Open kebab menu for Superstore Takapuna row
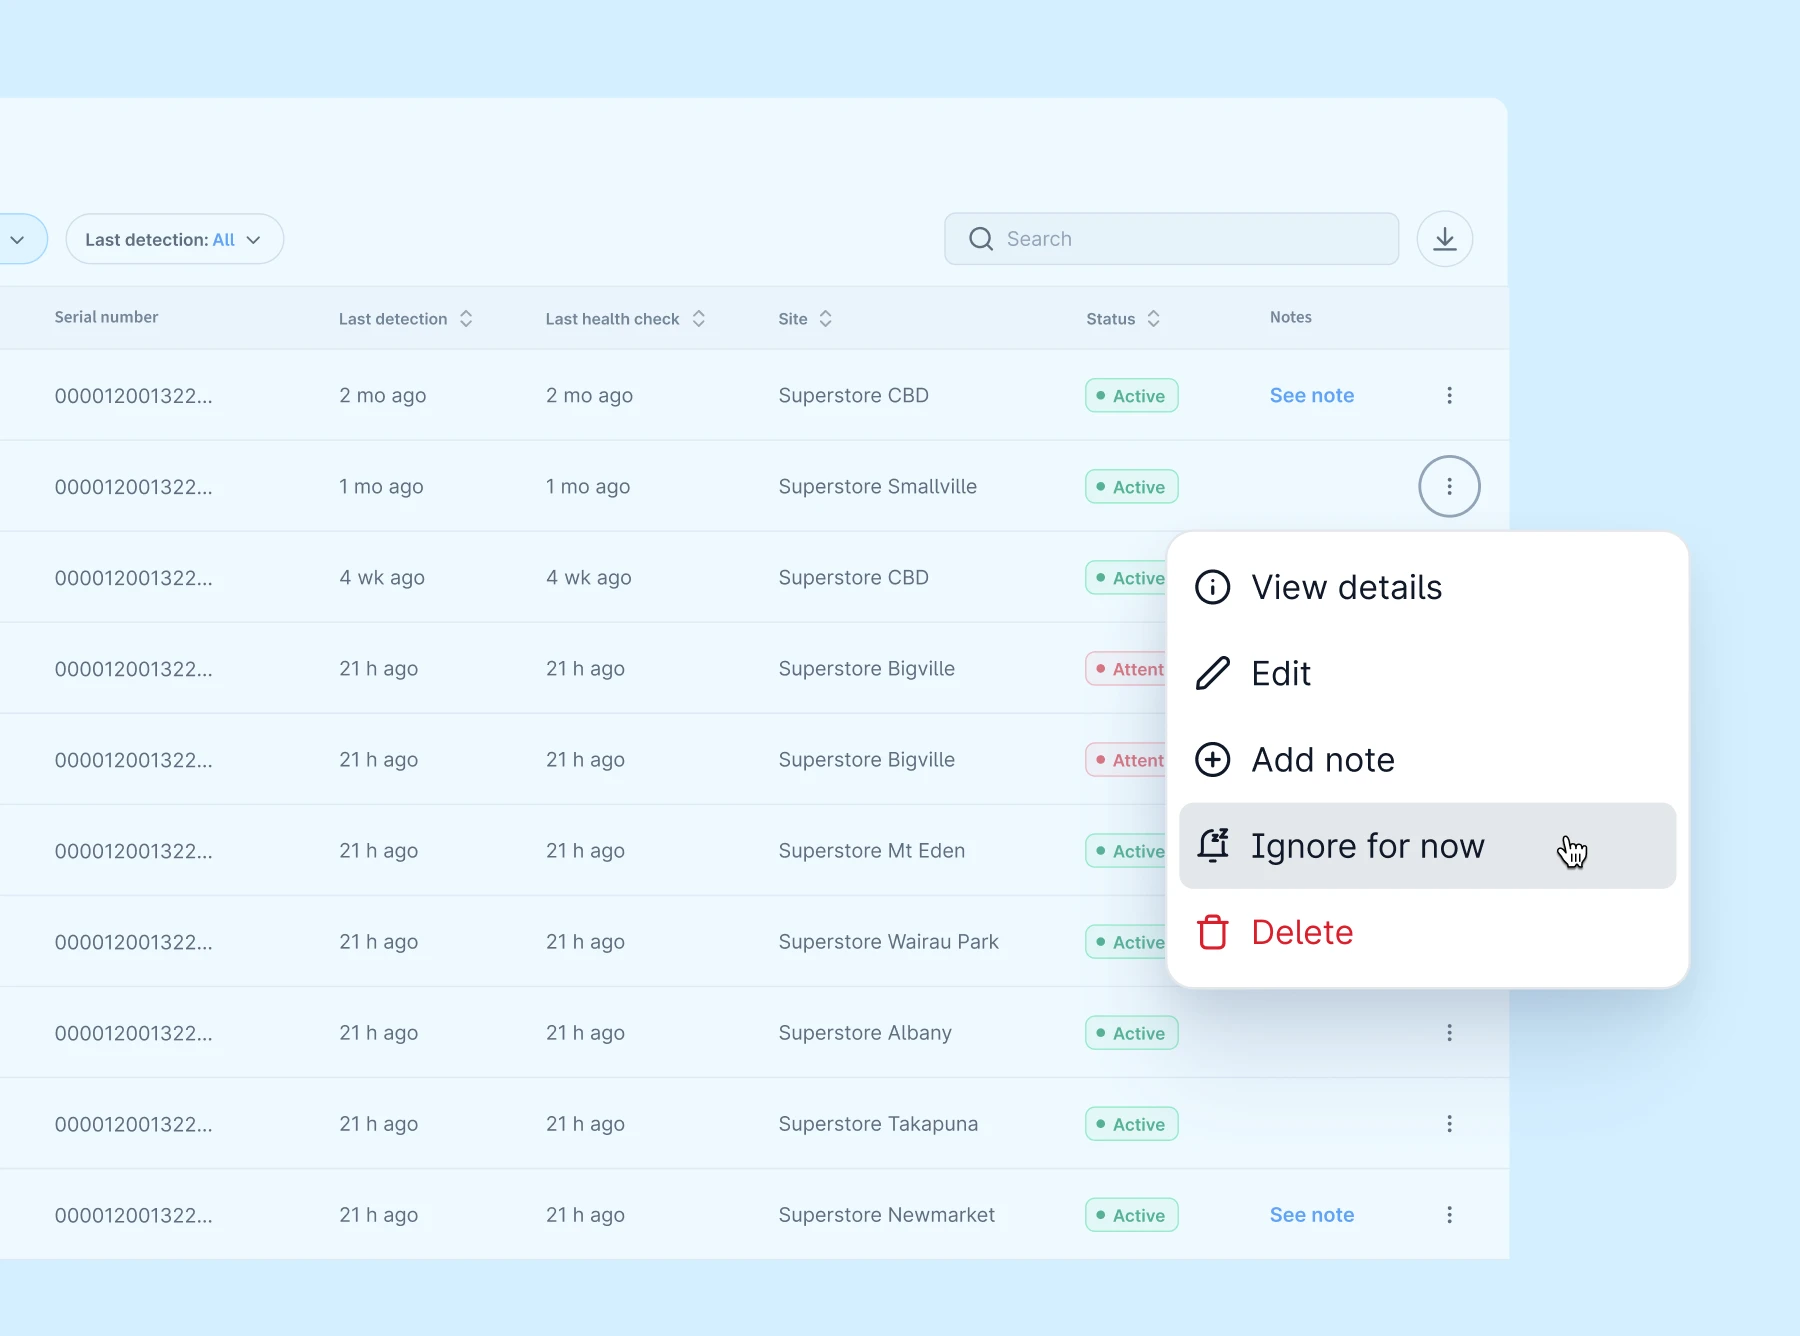The height and width of the screenshot is (1336, 1800). pos(1449,1124)
